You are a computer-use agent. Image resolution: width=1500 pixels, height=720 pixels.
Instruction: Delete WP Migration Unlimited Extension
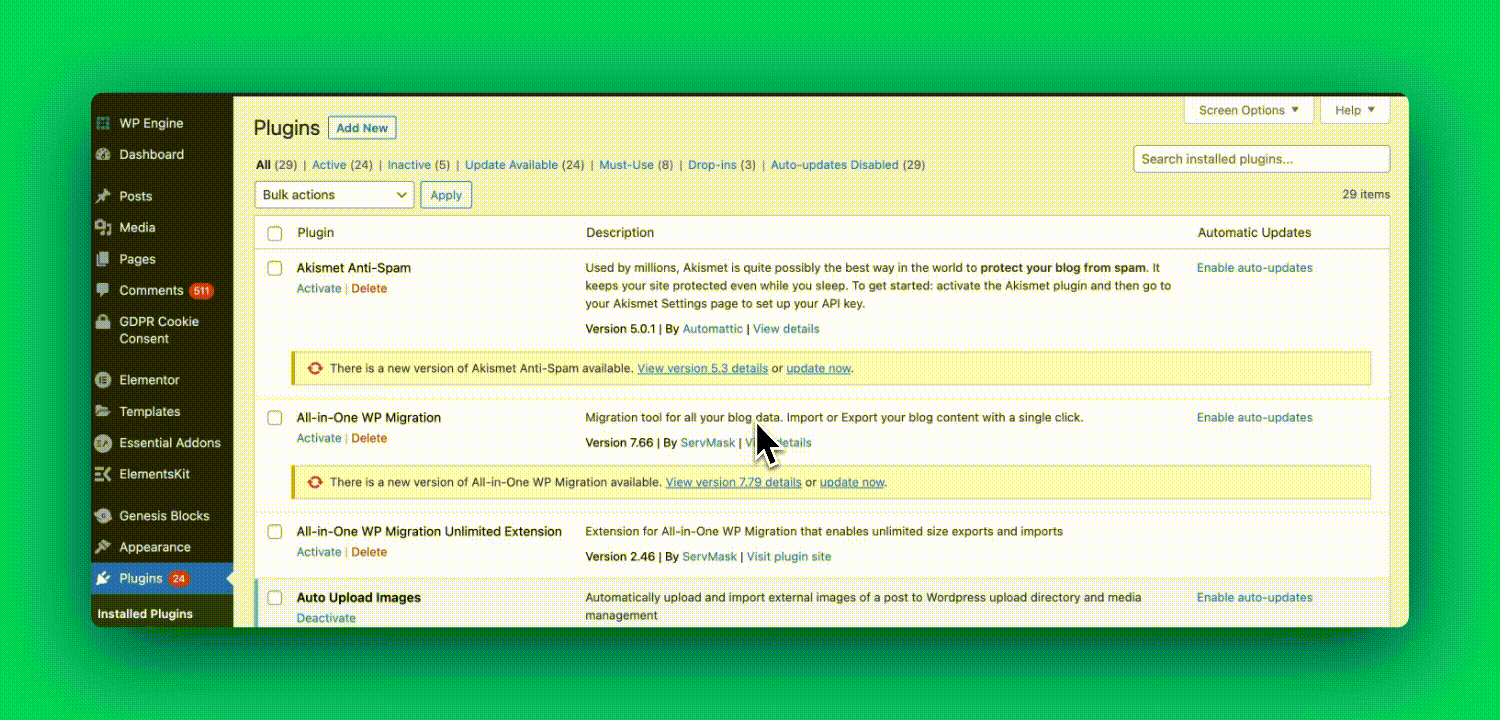369,553
